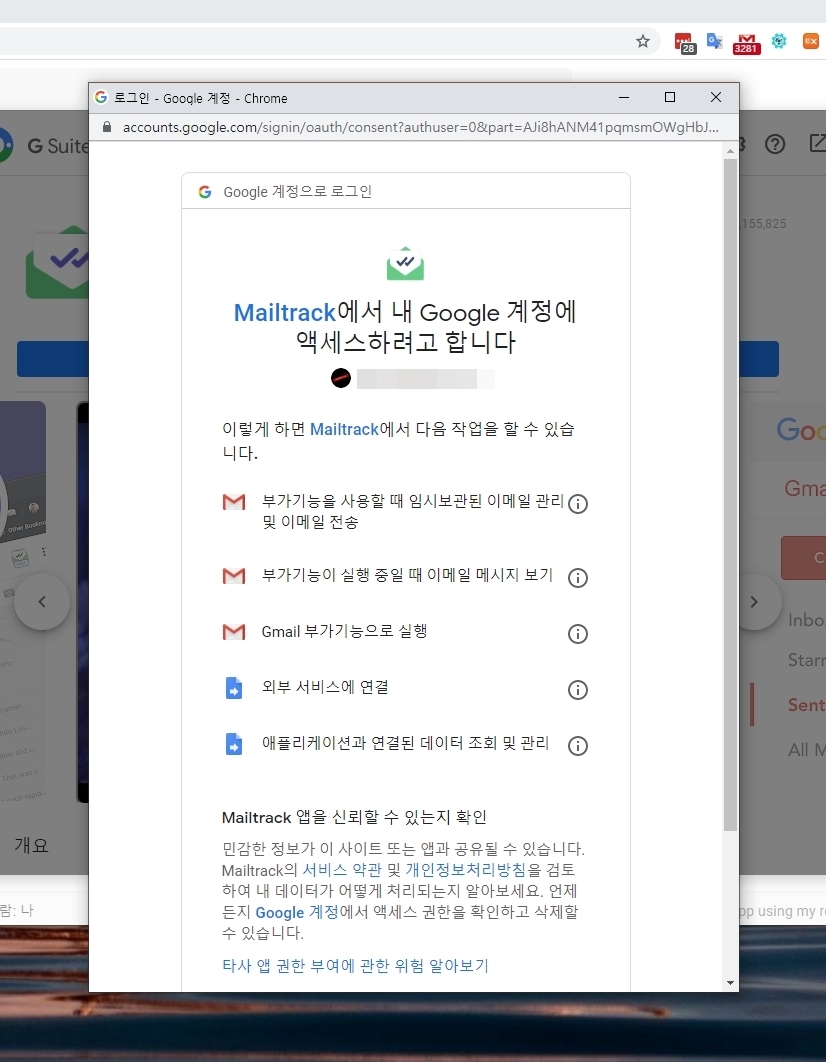Image resolution: width=826 pixels, height=1062 pixels.
Task: Open the Google 계정 link
Action: point(297,912)
